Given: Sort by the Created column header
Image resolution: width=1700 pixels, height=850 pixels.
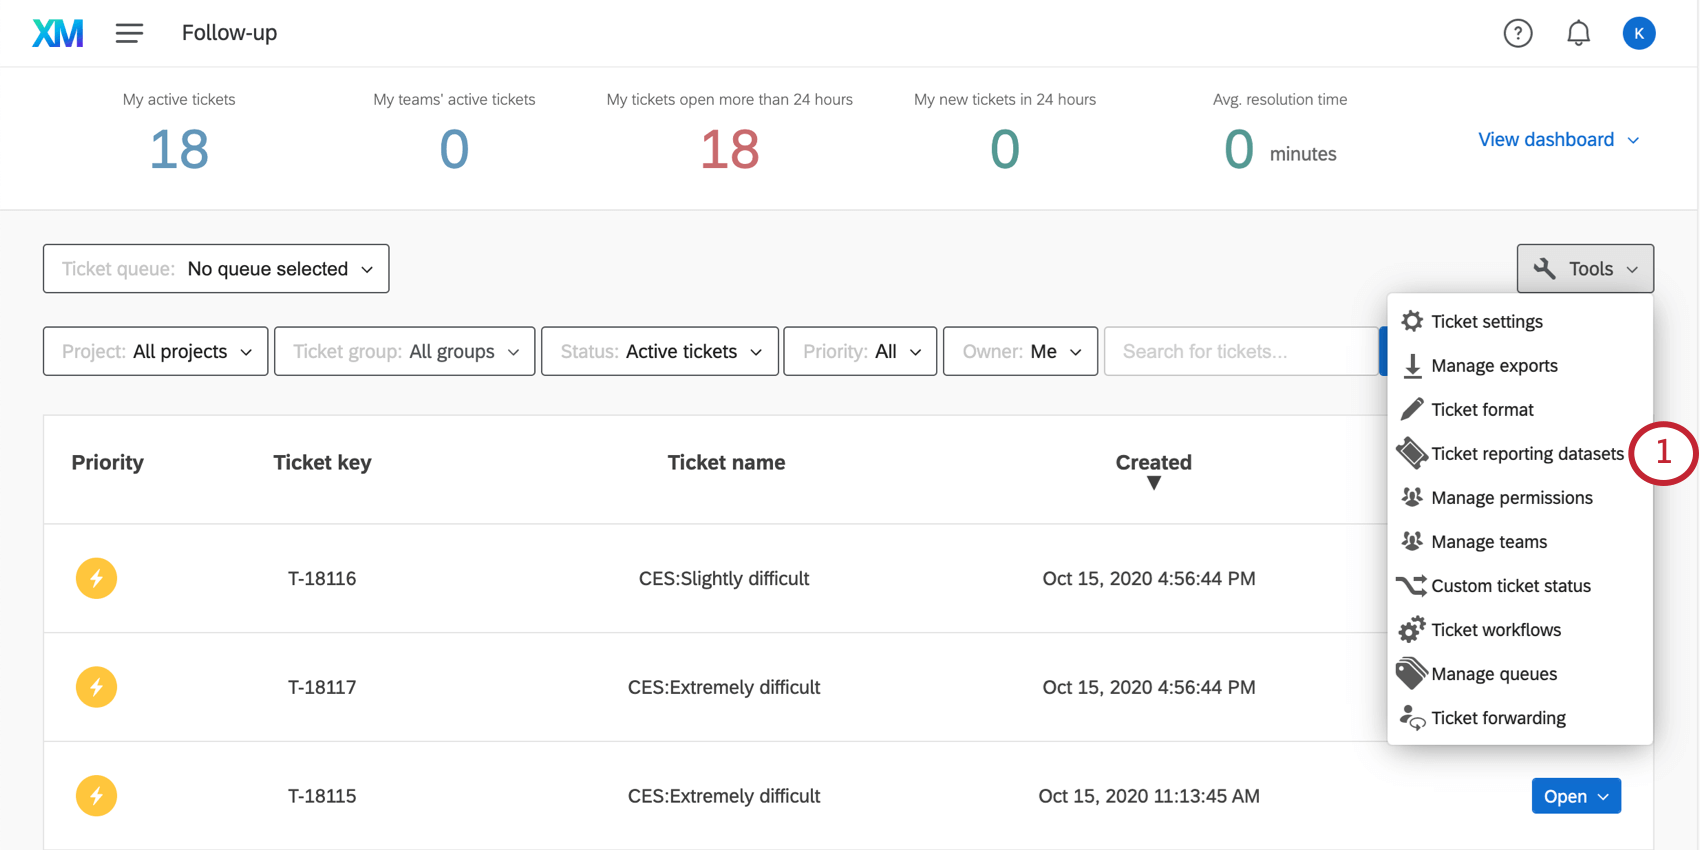Looking at the screenshot, I should pyautogui.click(x=1153, y=463).
